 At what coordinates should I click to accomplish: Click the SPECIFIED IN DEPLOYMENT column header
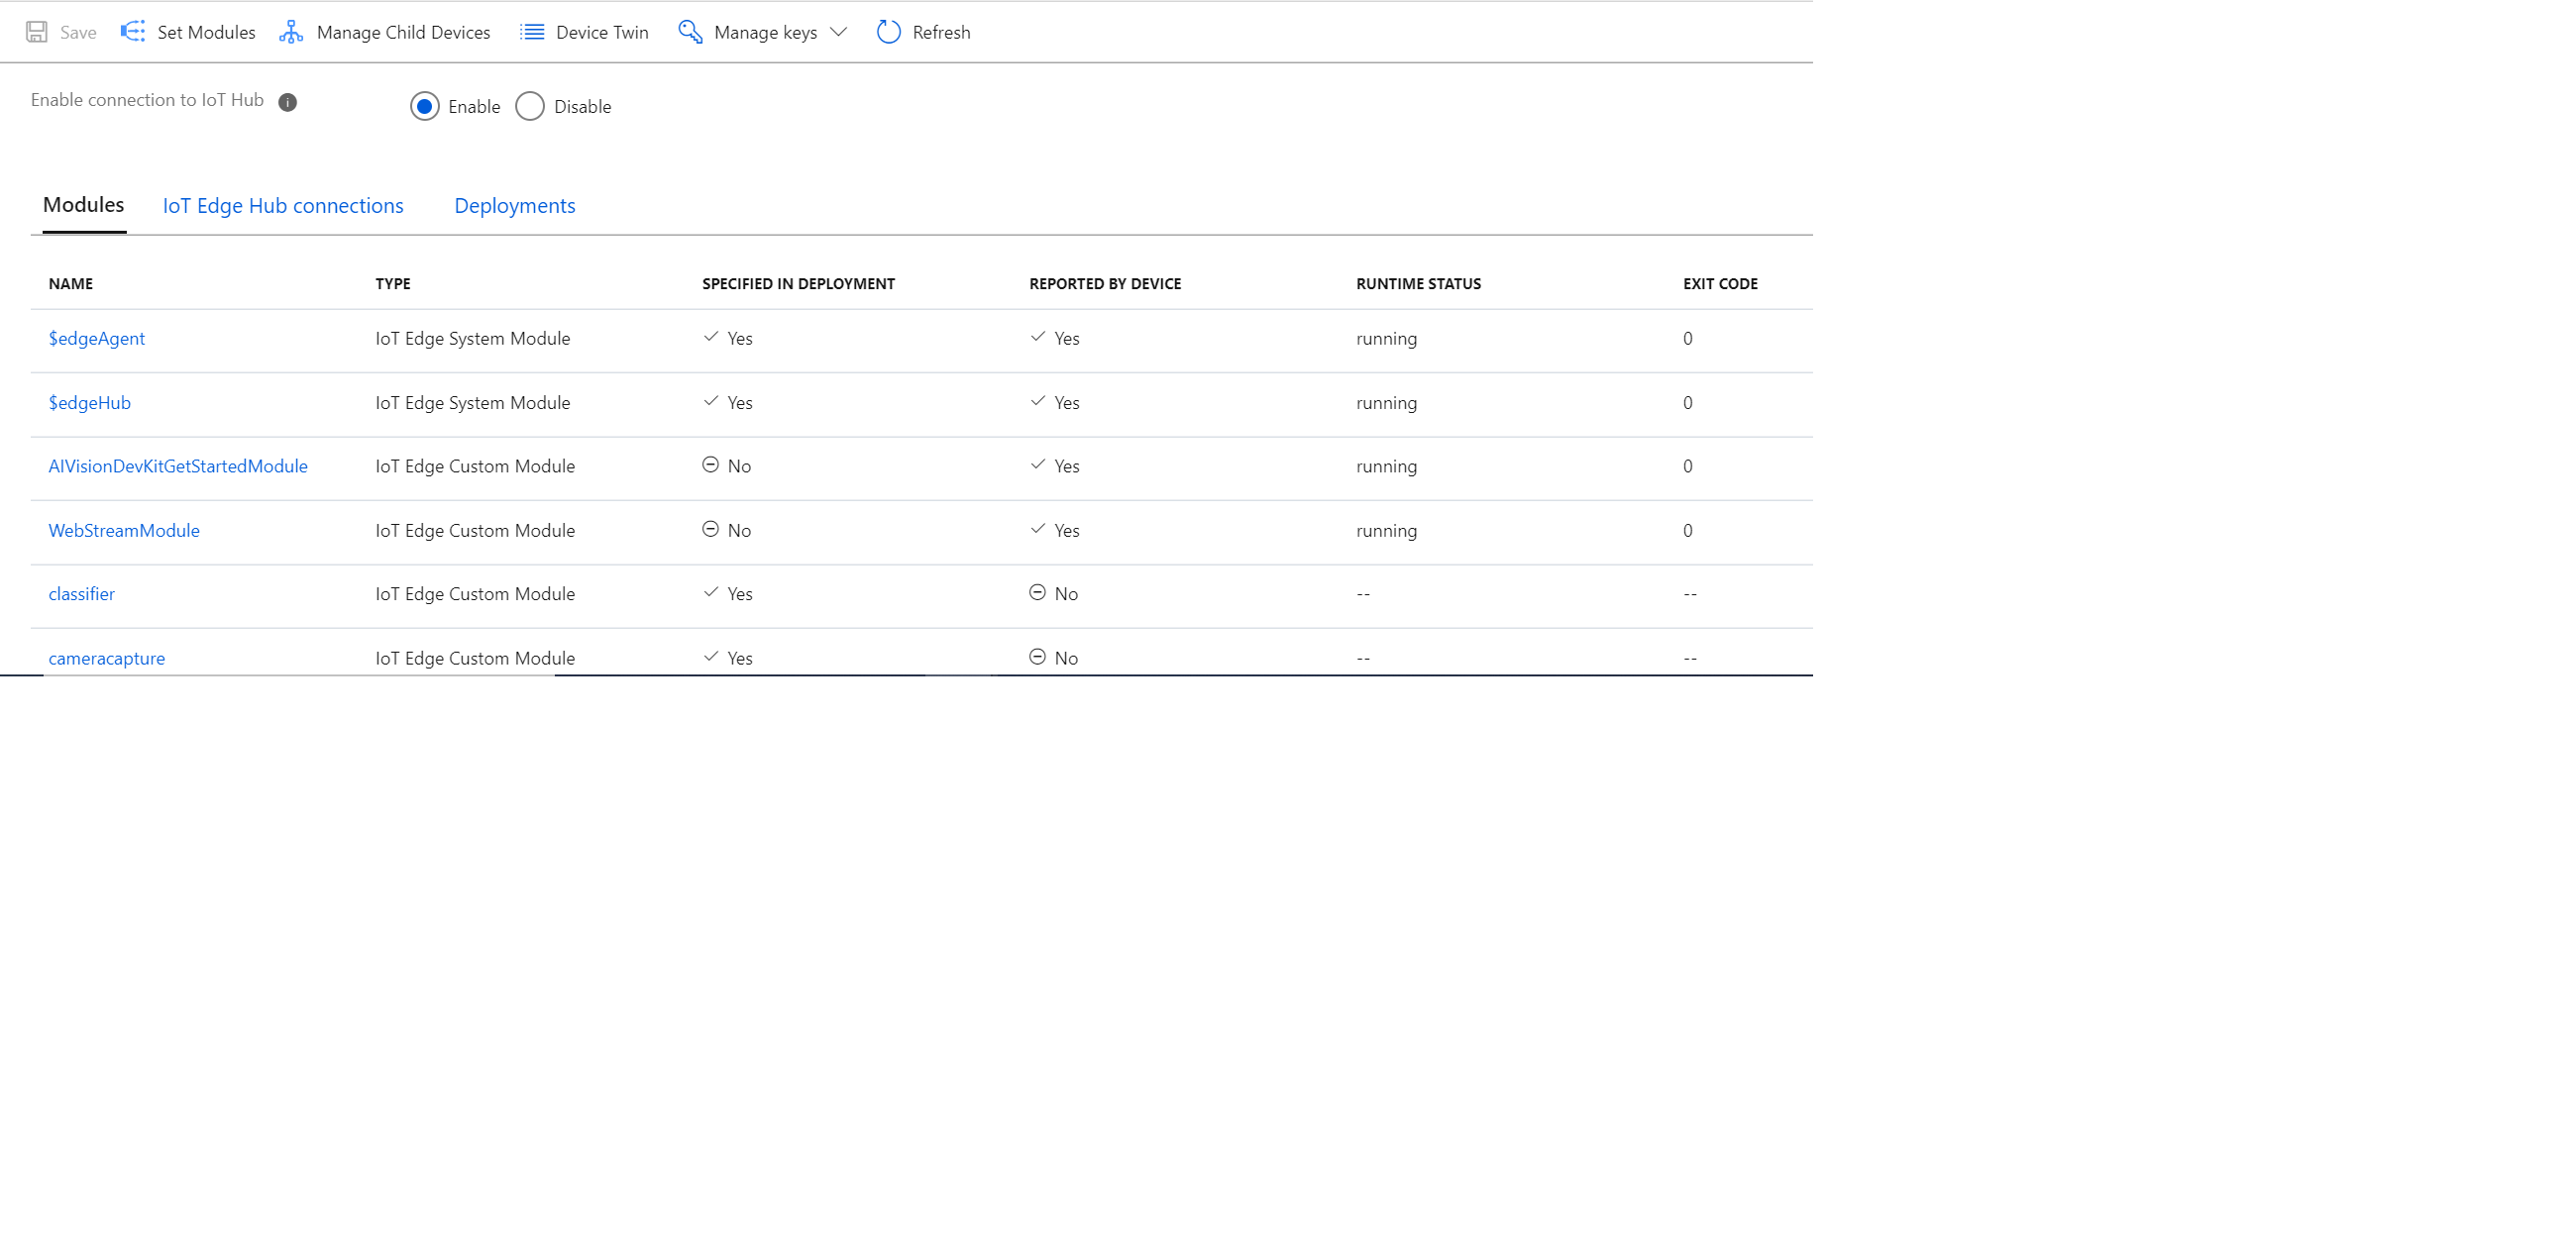point(798,284)
